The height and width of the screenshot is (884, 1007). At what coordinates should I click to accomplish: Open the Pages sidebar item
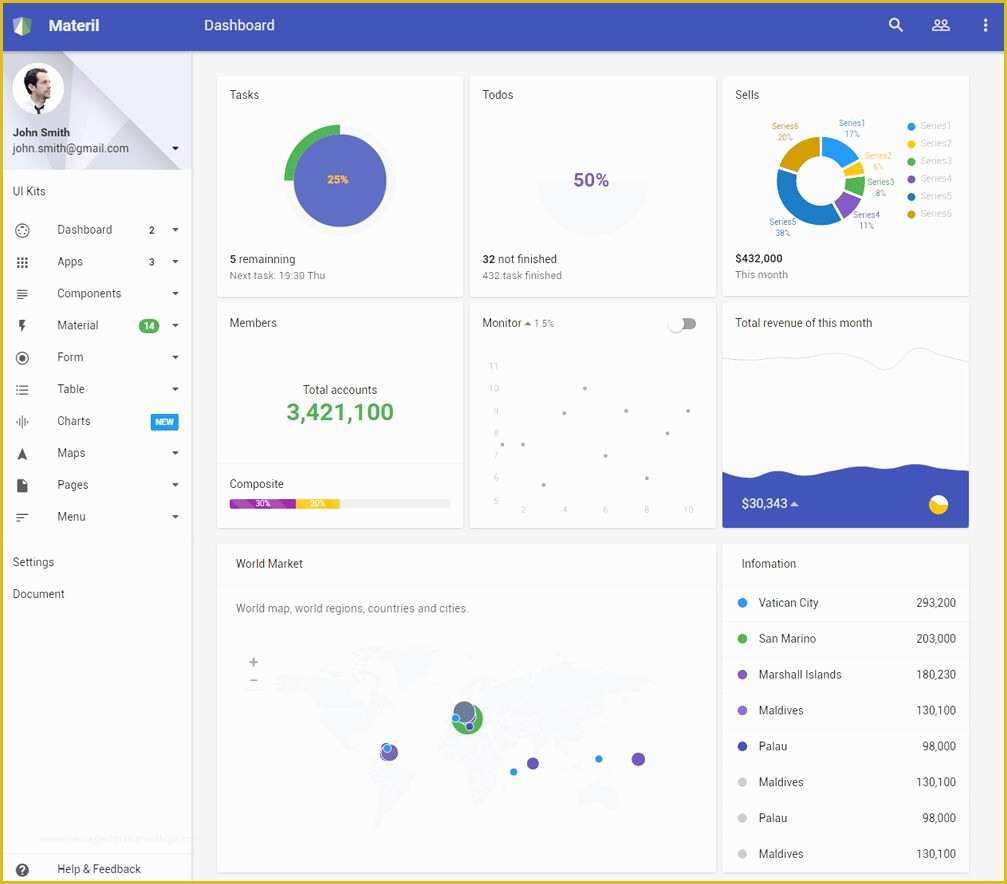[x=96, y=485]
